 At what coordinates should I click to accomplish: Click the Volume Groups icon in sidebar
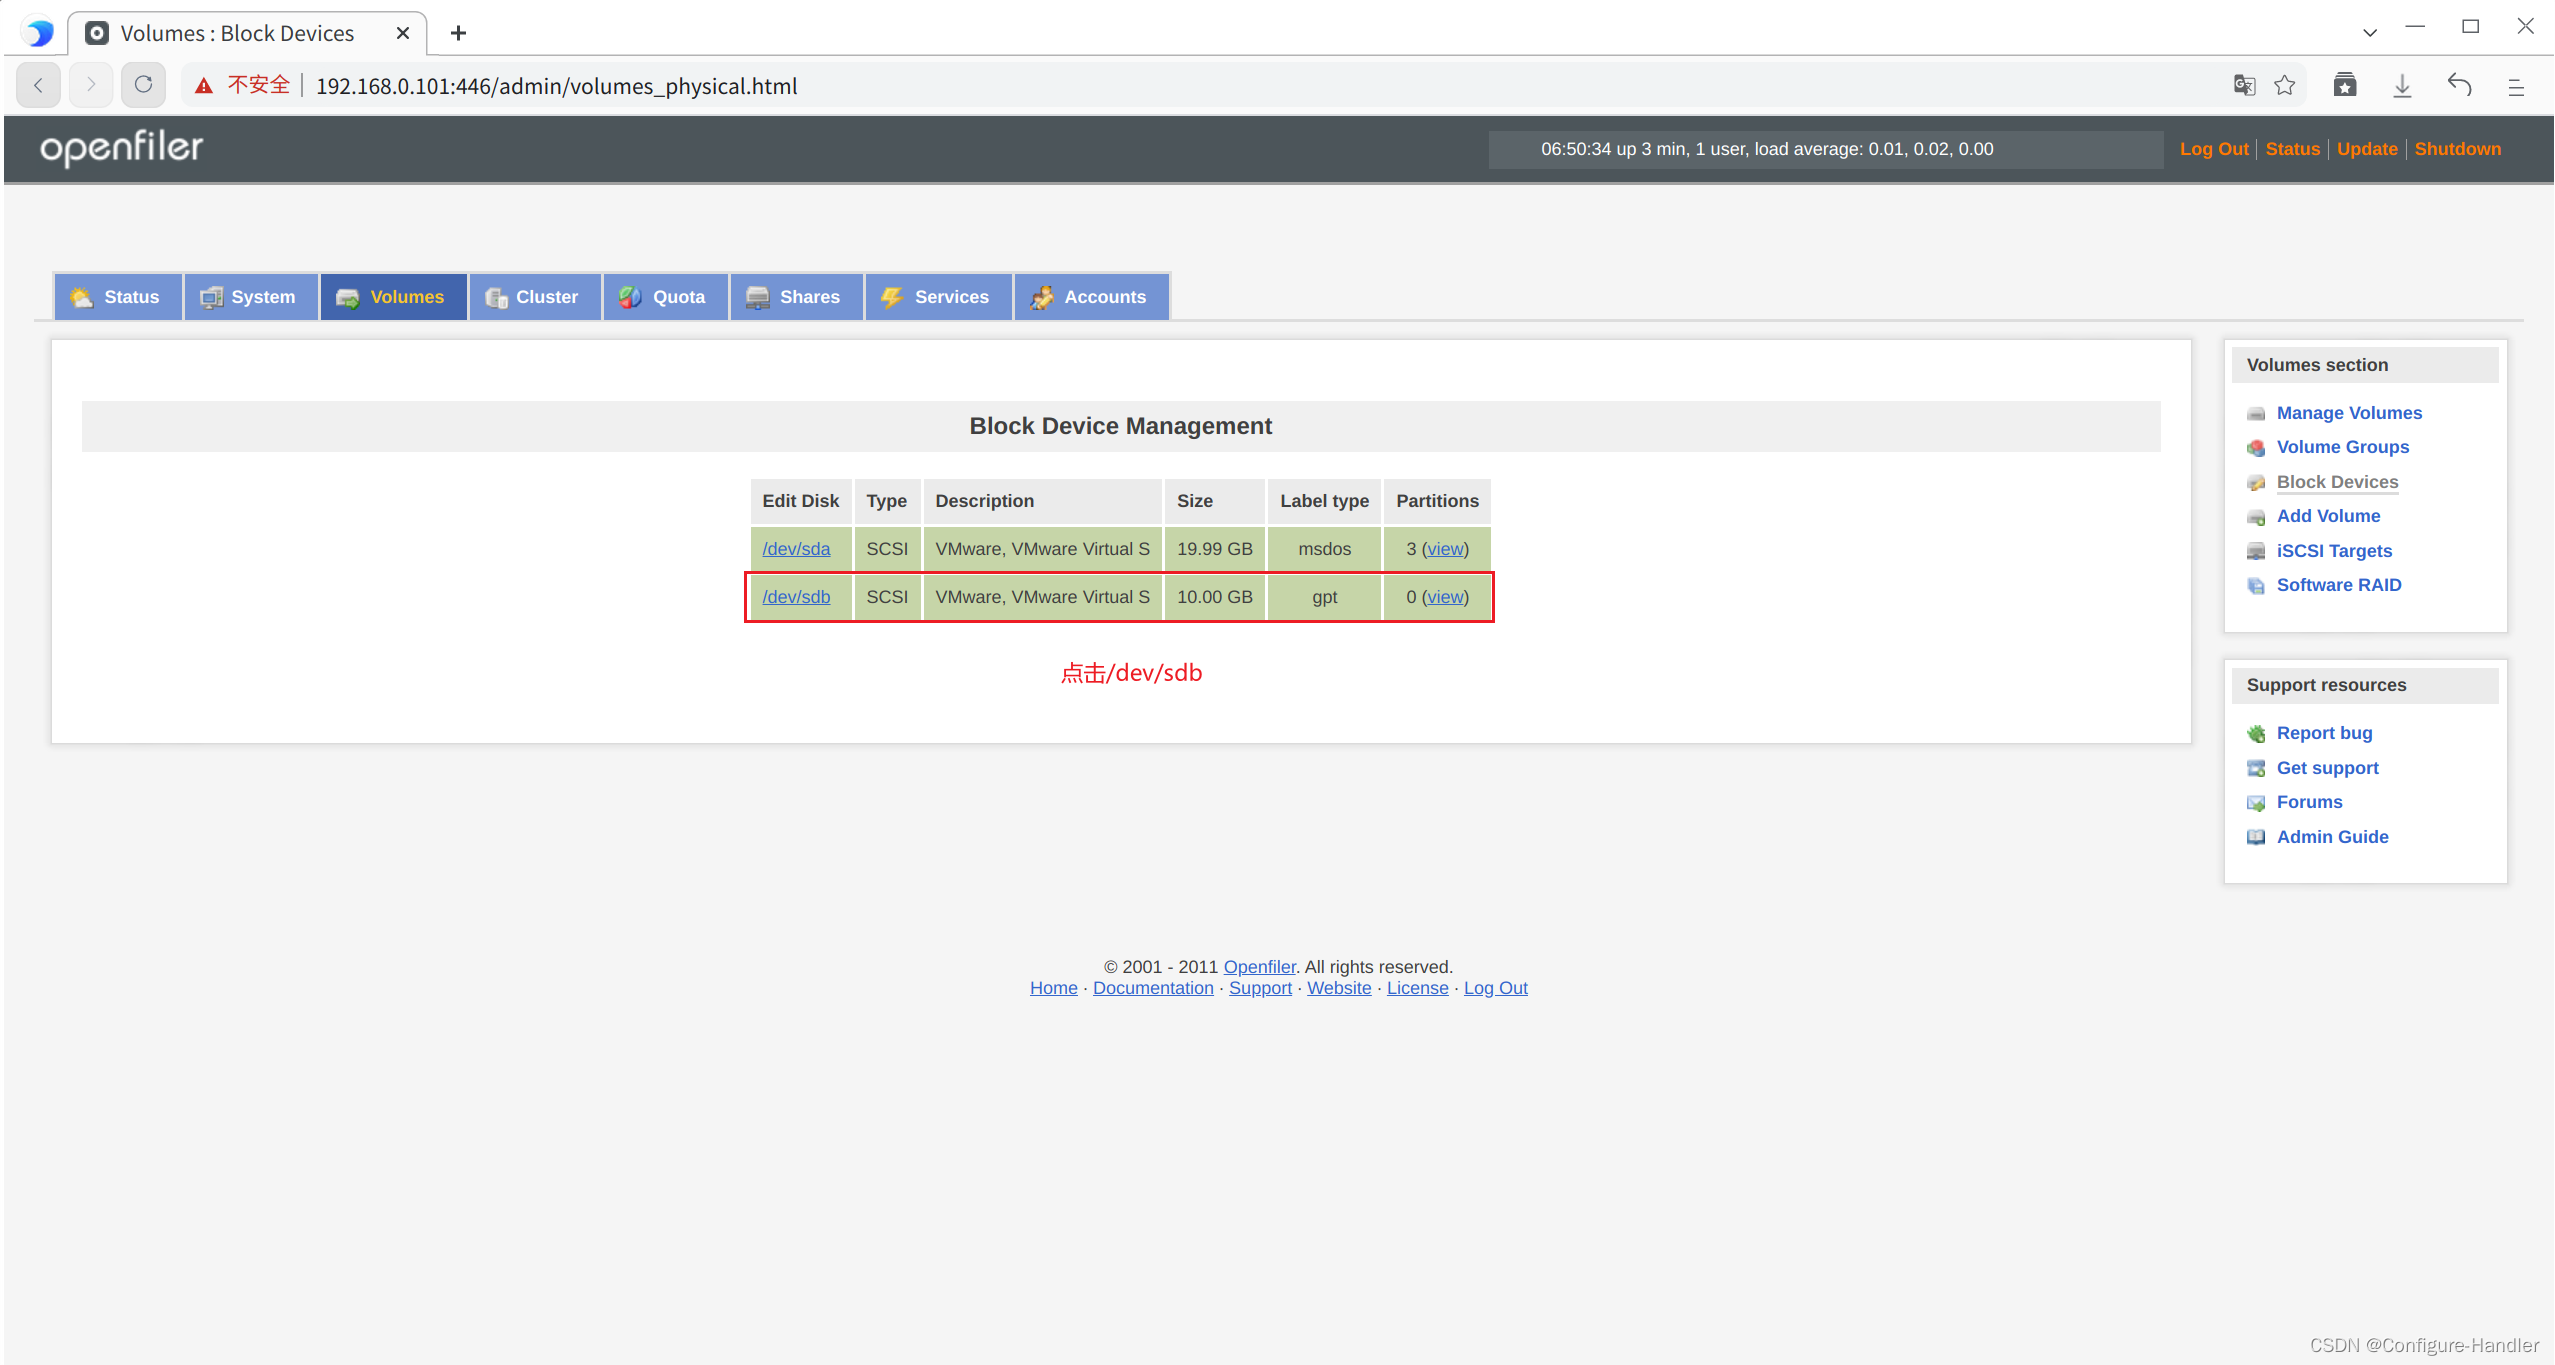(2258, 448)
